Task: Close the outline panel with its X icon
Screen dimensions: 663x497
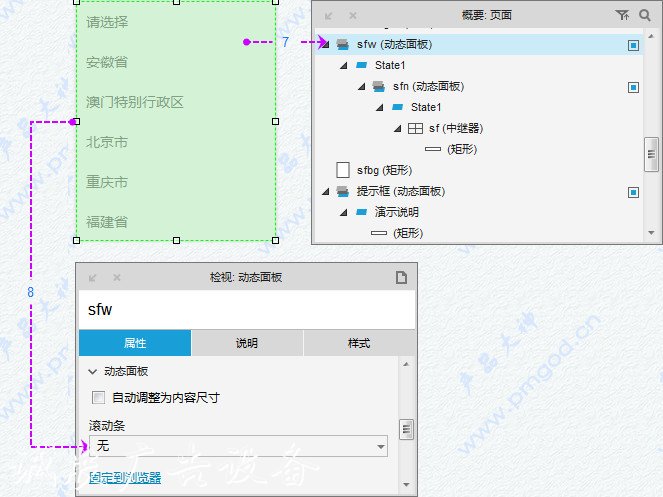Action: tap(353, 16)
